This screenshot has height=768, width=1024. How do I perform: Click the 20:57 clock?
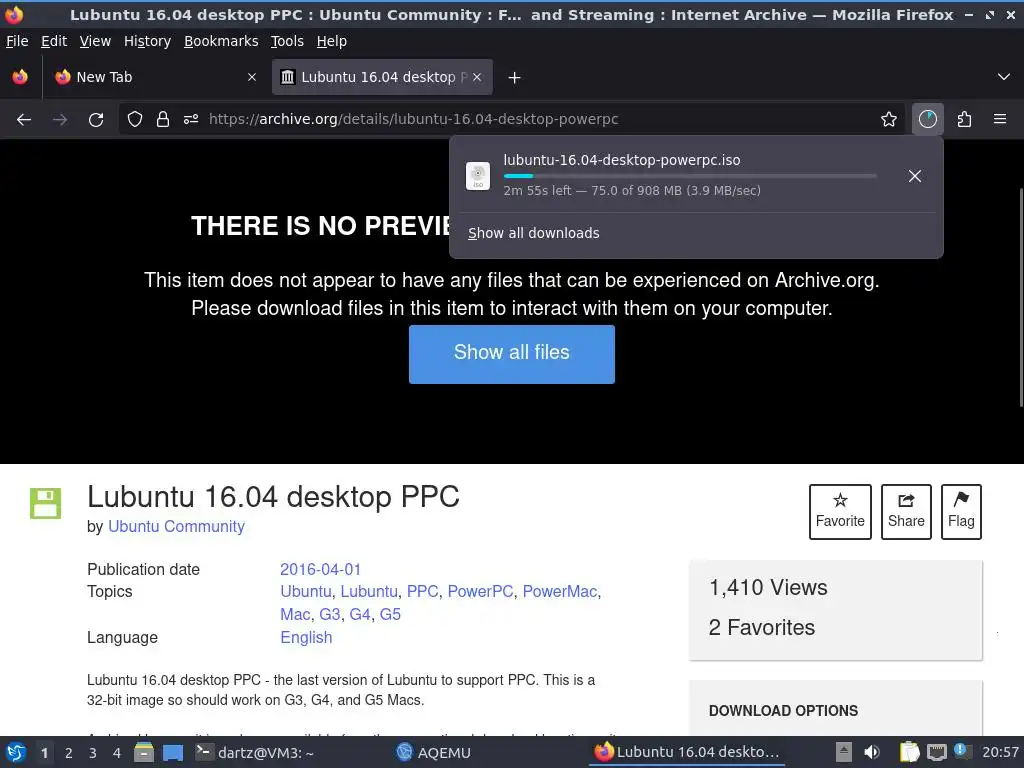pos(1000,752)
